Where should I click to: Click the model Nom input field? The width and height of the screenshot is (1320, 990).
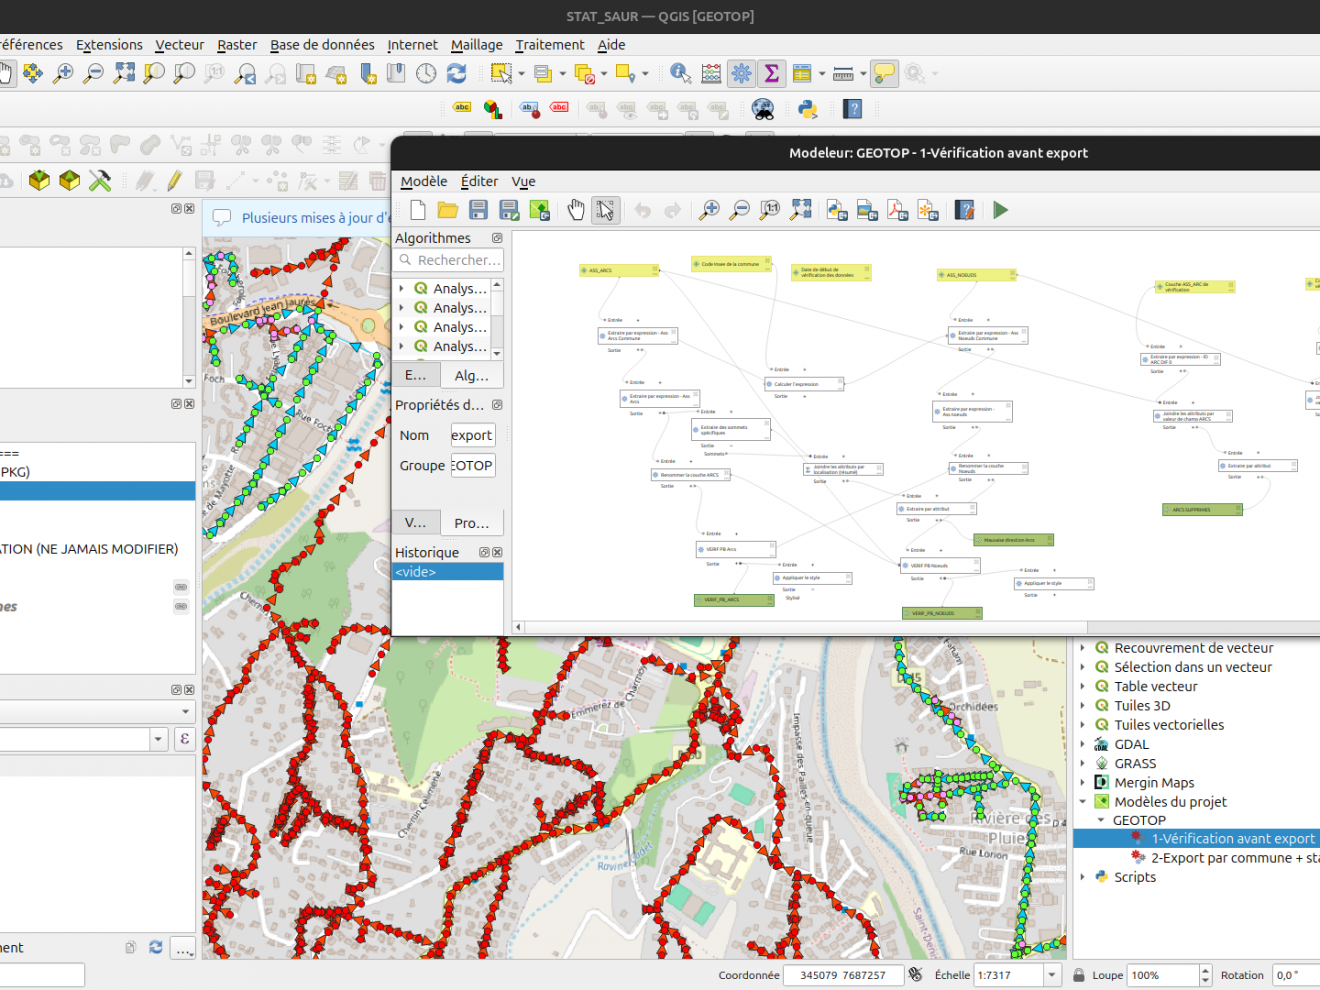pyautogui.click(x=472, y=435)
